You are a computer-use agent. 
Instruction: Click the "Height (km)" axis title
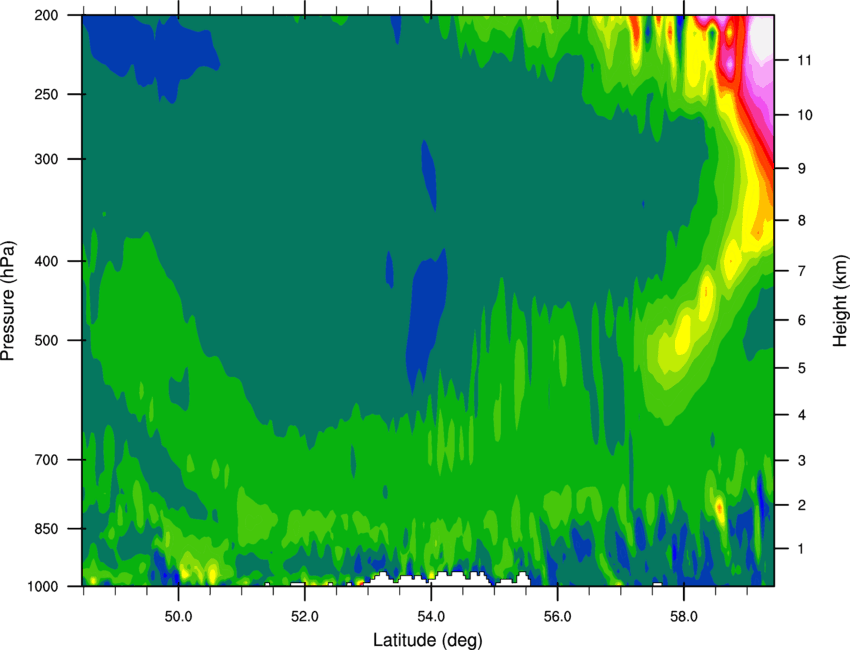840,300
